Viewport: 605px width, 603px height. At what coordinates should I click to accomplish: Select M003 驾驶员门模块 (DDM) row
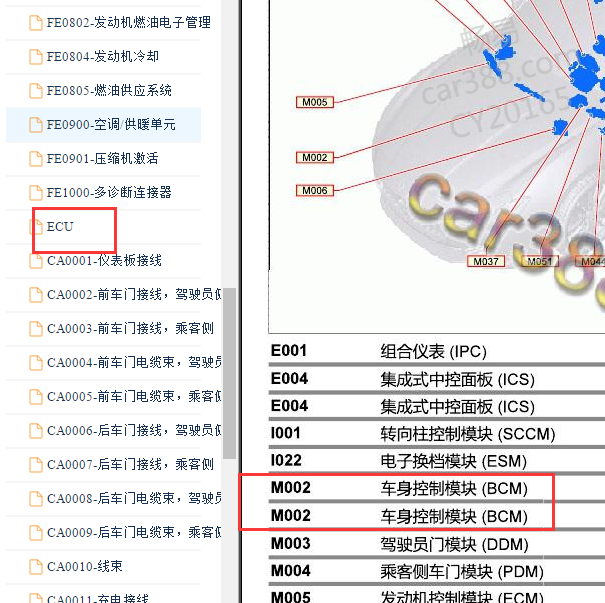(437, 544)
